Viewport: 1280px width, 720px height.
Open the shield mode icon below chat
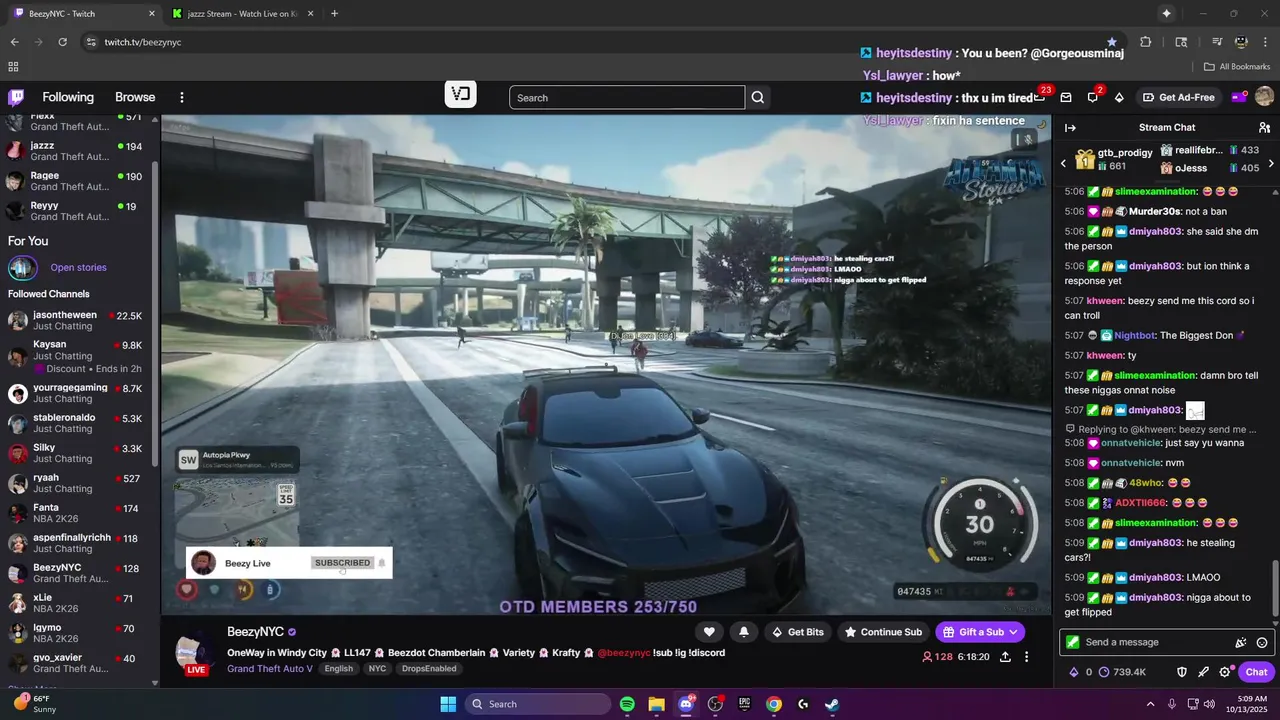1181,672
